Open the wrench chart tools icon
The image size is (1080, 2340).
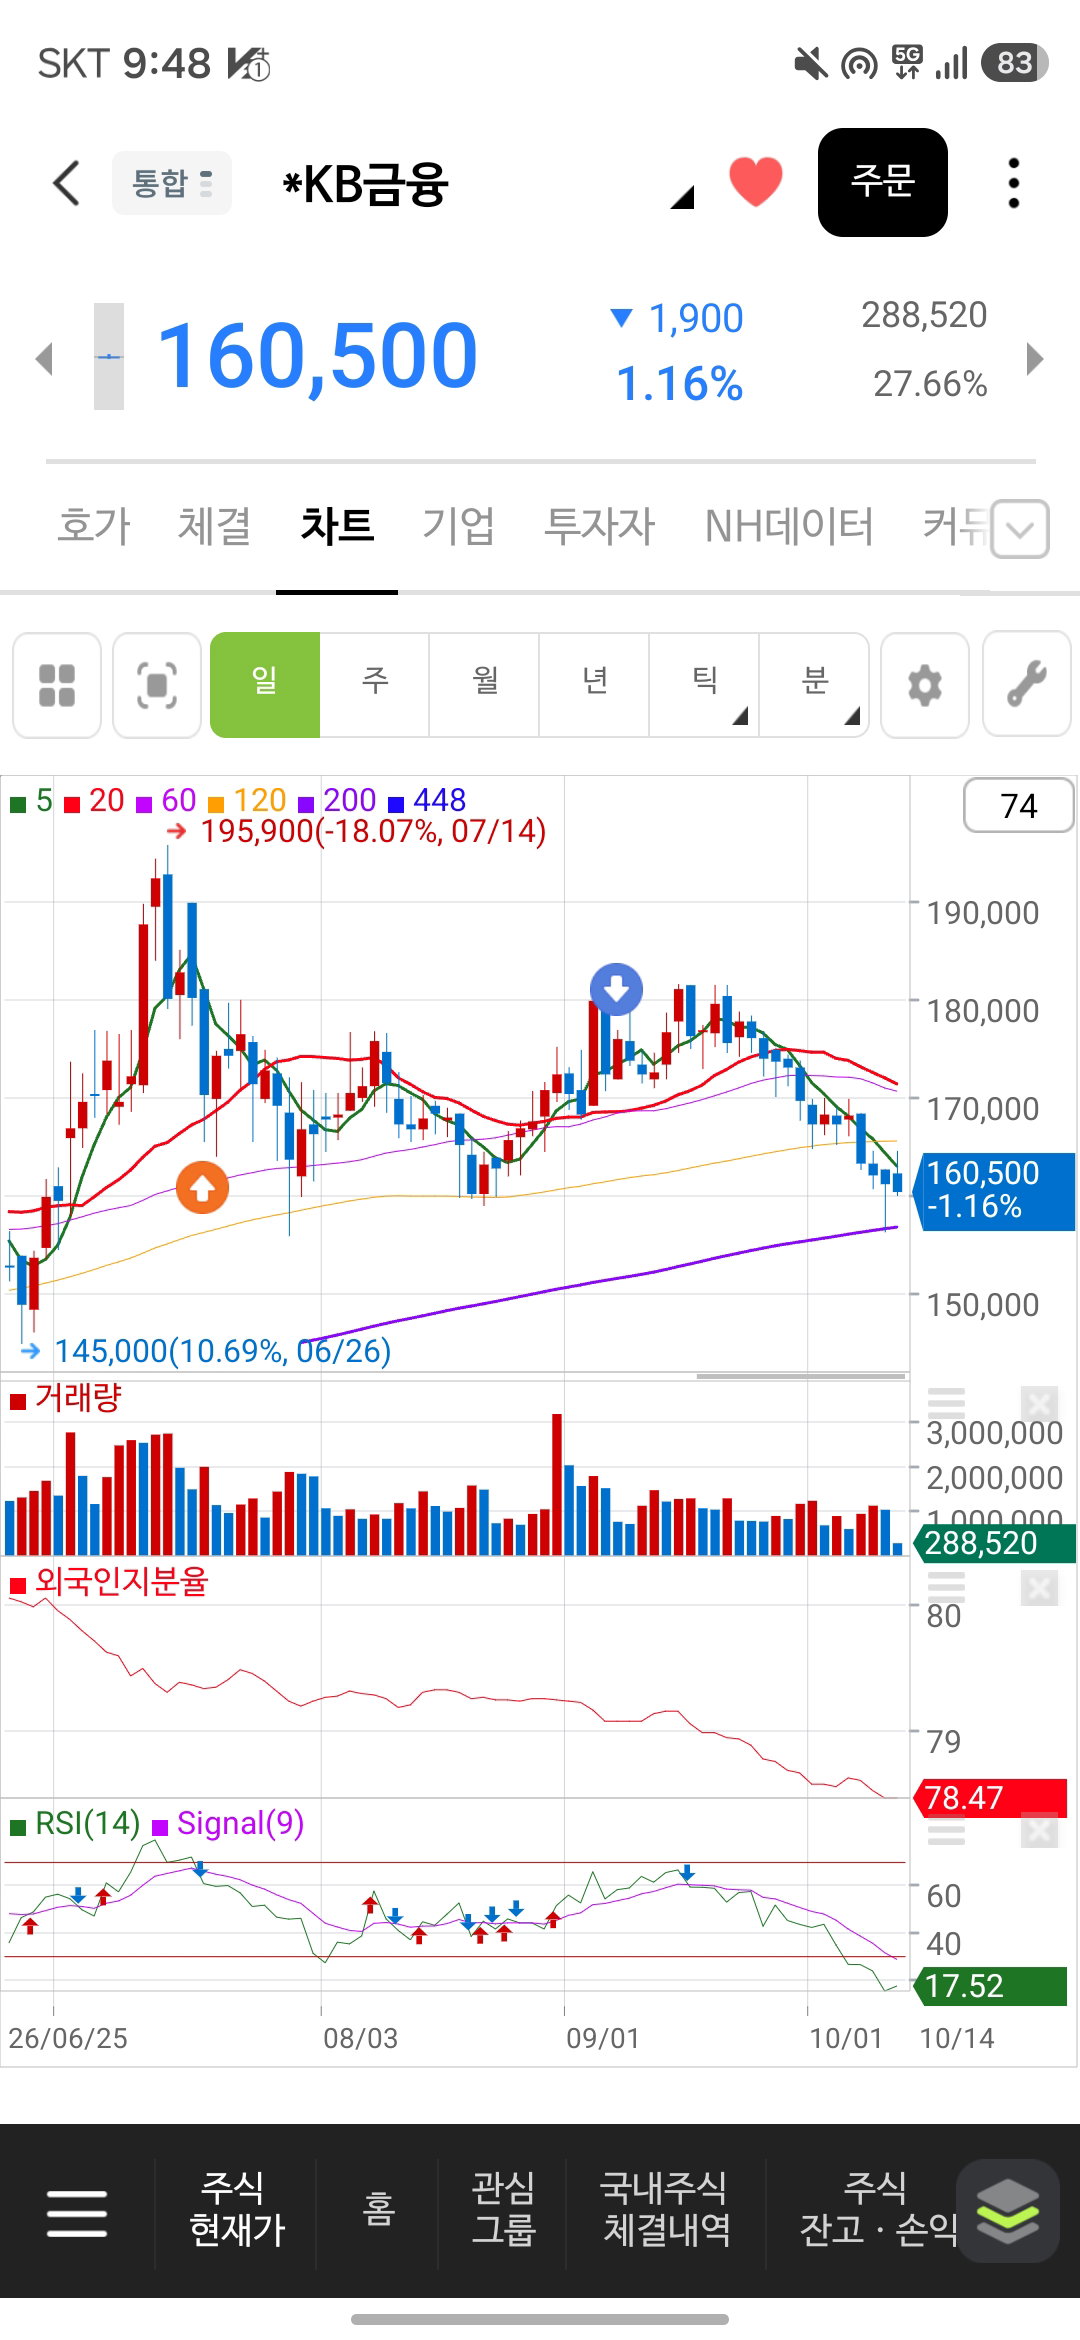(1027, 685)
